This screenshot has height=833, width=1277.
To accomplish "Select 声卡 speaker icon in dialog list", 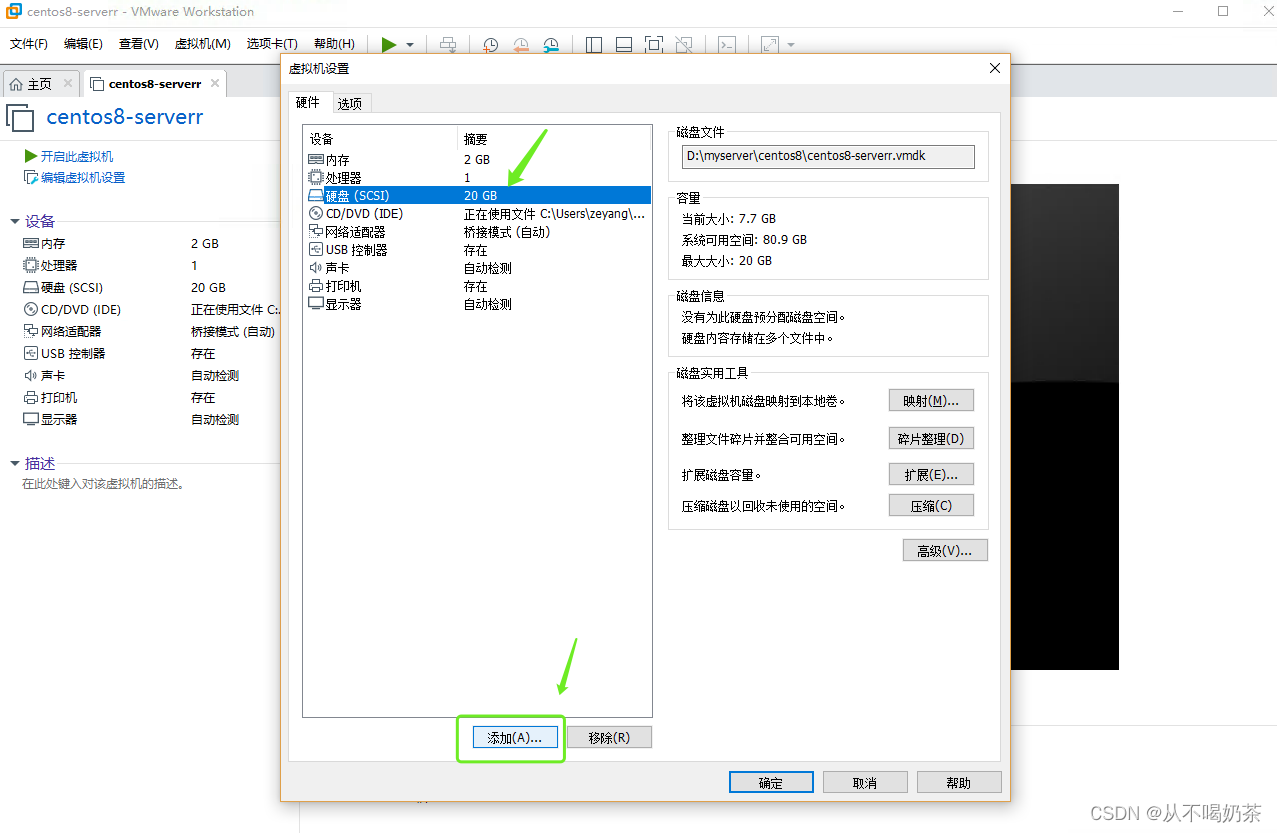I will 316,267.
